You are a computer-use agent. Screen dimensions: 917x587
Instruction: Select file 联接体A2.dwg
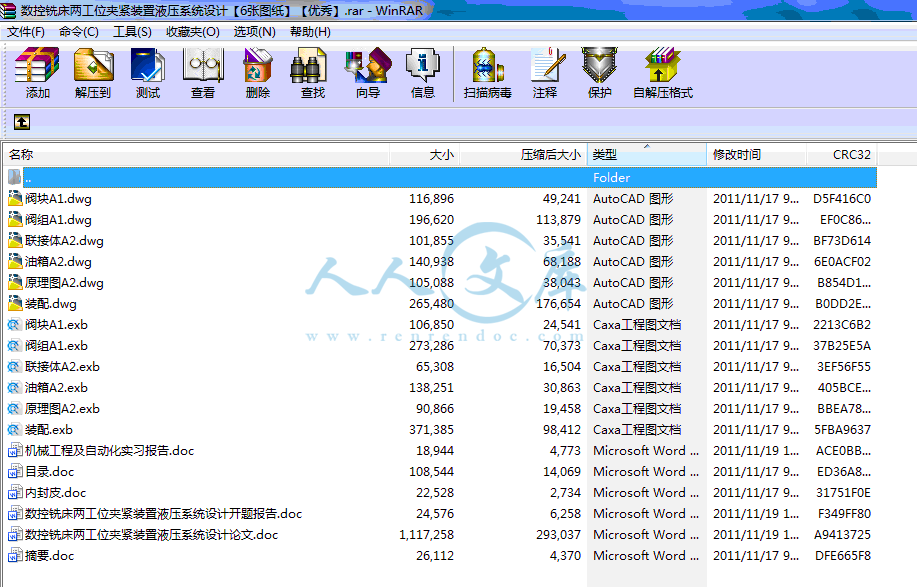64,241
